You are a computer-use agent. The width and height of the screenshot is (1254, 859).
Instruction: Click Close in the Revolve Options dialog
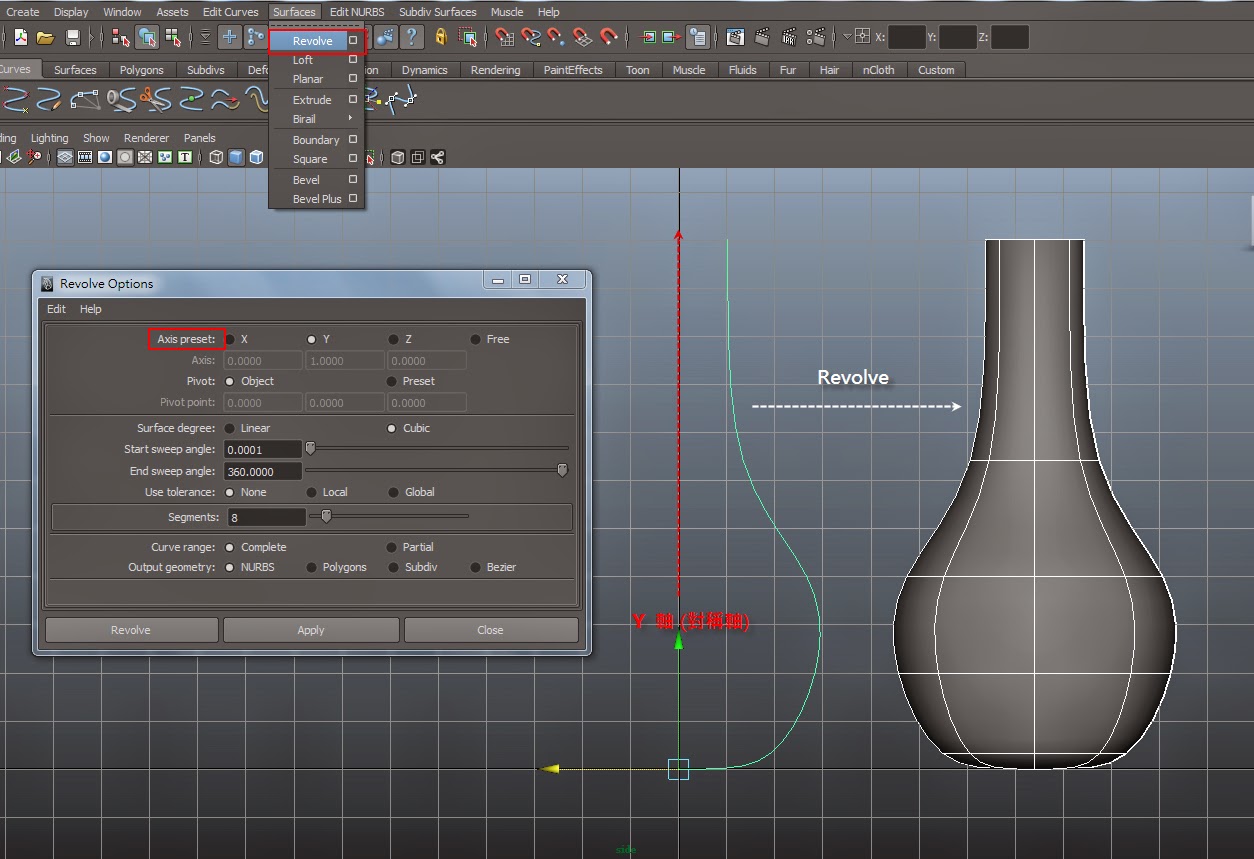490,630
